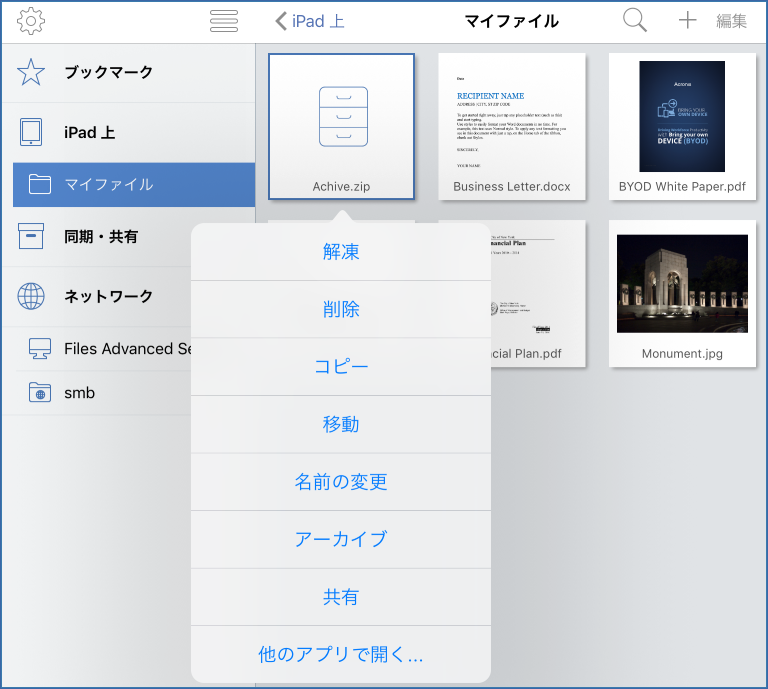Choose 移動 in the popup menu
The image size is (768, 689).
coord(341,424)
